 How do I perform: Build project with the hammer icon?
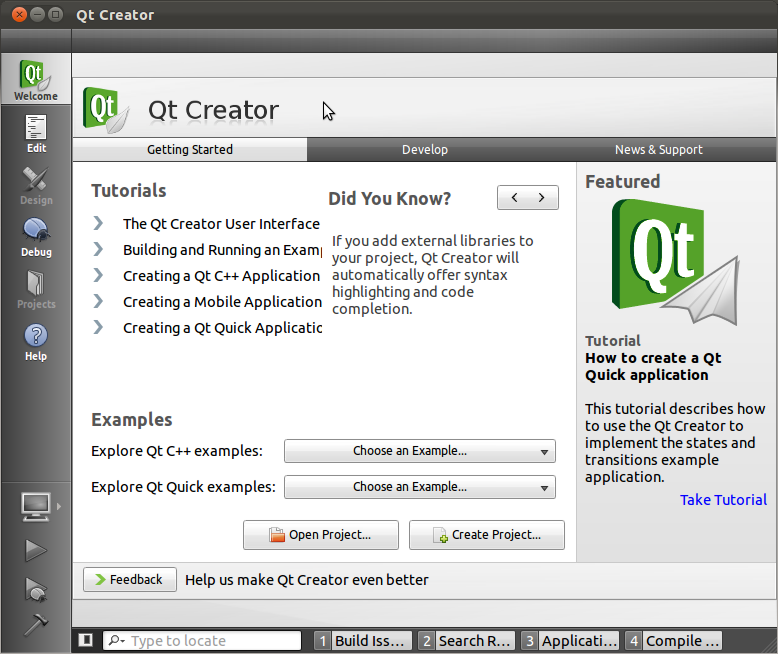point(36,624)
